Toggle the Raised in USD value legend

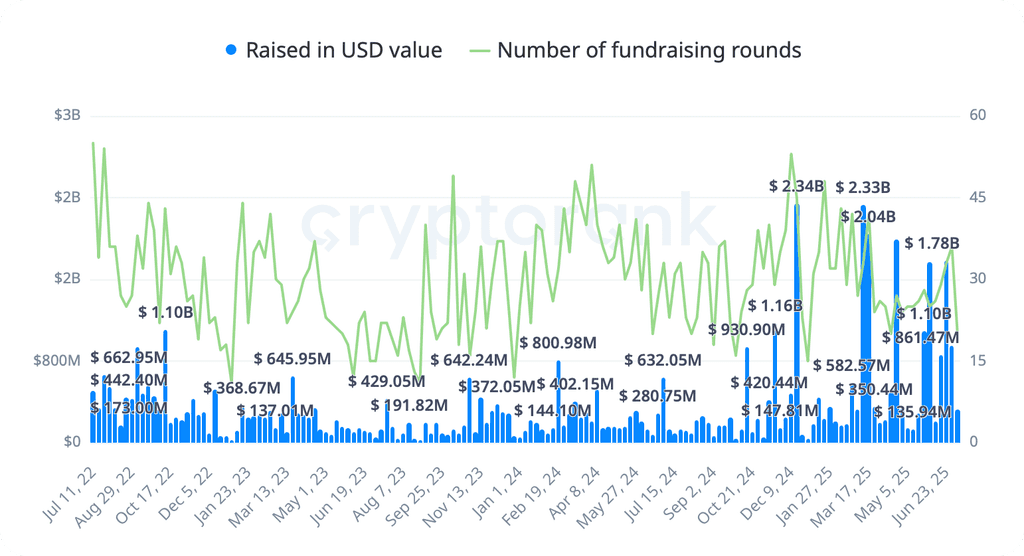pos(334,50)
